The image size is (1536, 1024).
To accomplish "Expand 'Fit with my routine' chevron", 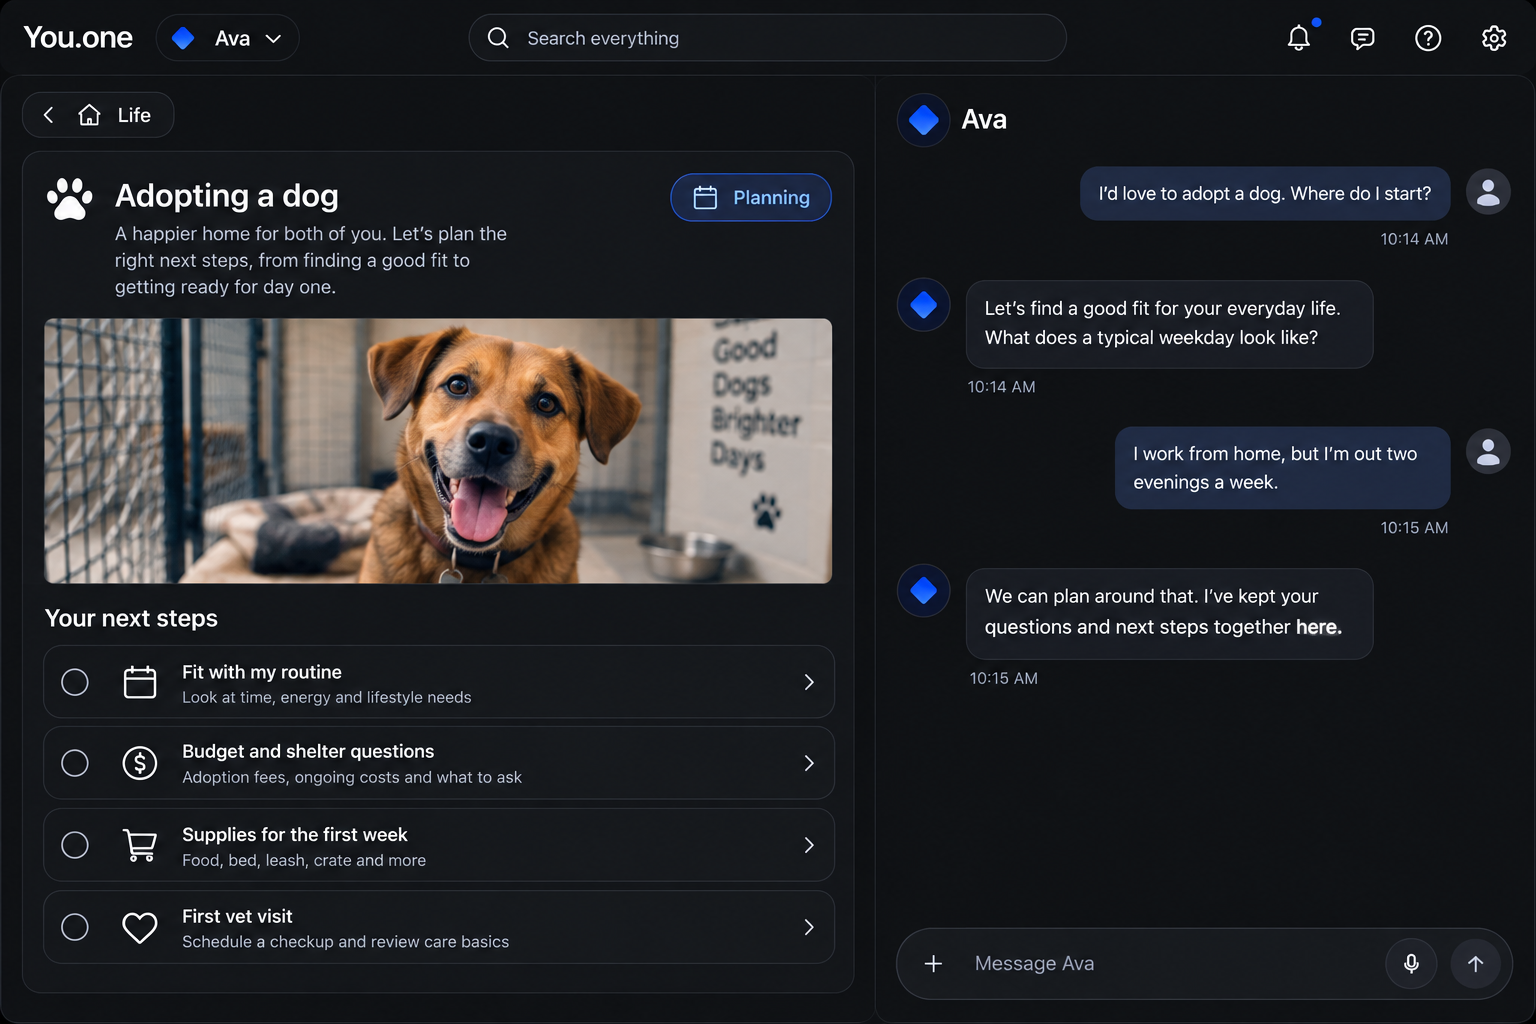I will (x=809, y=682).
